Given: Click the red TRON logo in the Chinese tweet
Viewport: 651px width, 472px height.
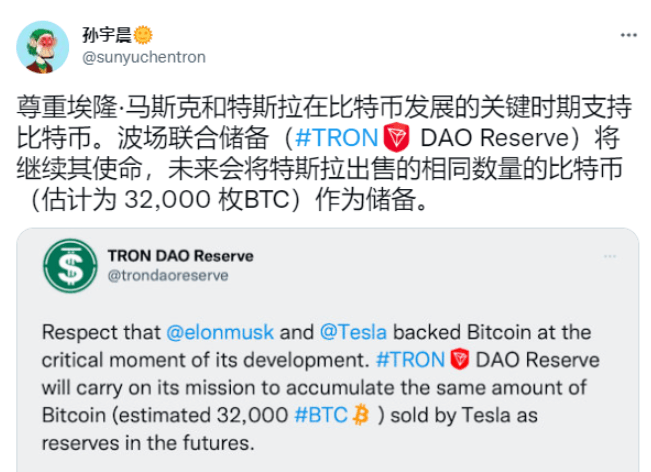Looking at the screenshot, I should 397,138.
